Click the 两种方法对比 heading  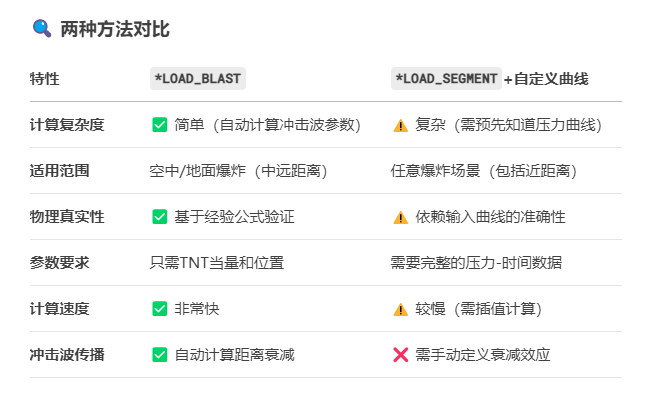tap(115, 29)
